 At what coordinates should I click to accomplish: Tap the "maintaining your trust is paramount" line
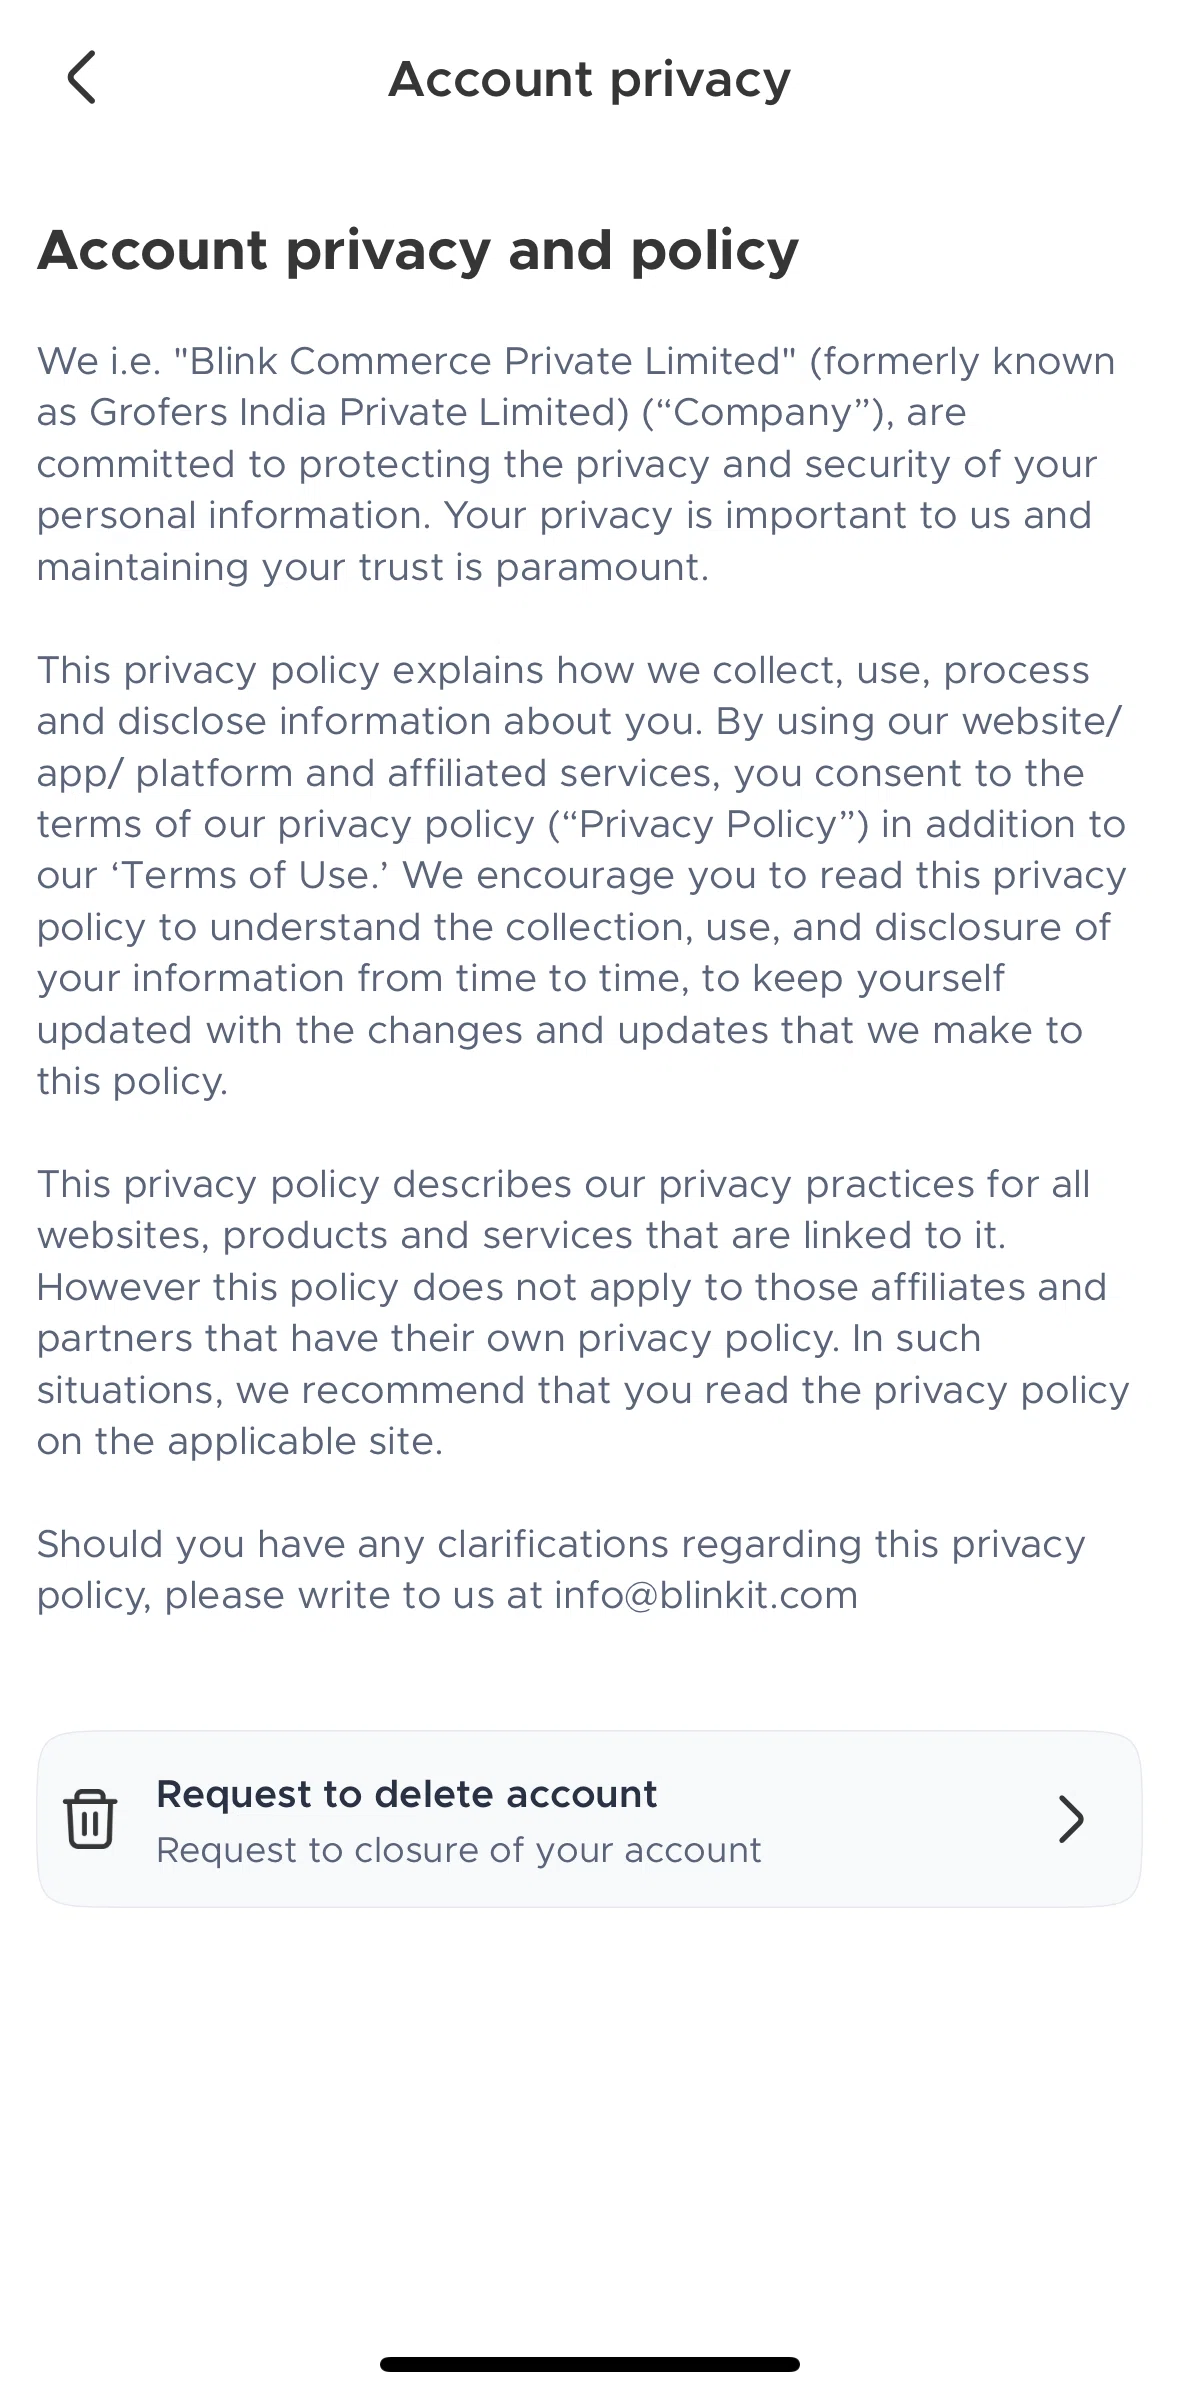click(x=373, y=567)
